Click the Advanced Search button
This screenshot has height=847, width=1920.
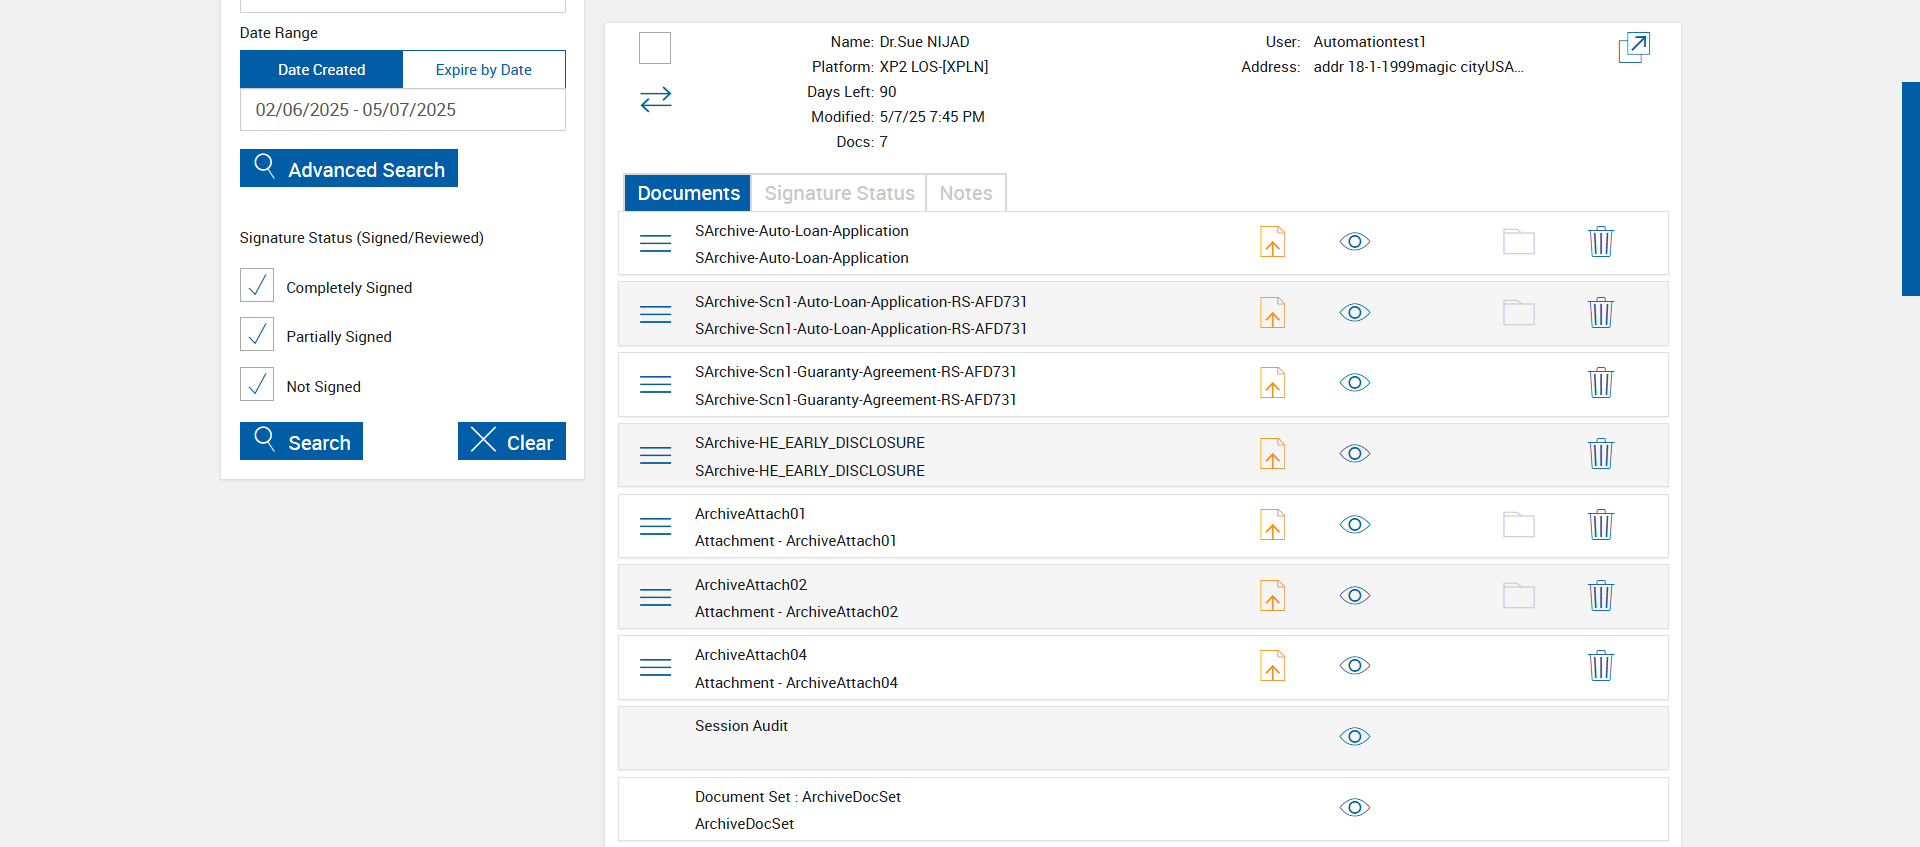(x=349, y=168)
